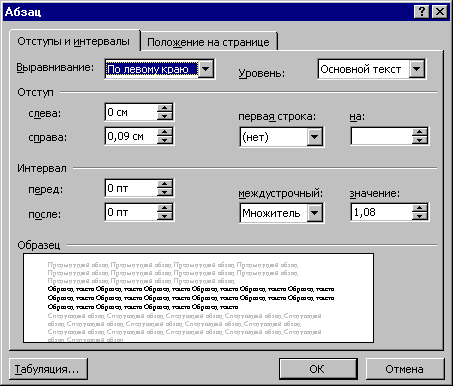453x386 pixels.
Task: Switch to the Отступы и интервалы tab
Action: [74, 41]
